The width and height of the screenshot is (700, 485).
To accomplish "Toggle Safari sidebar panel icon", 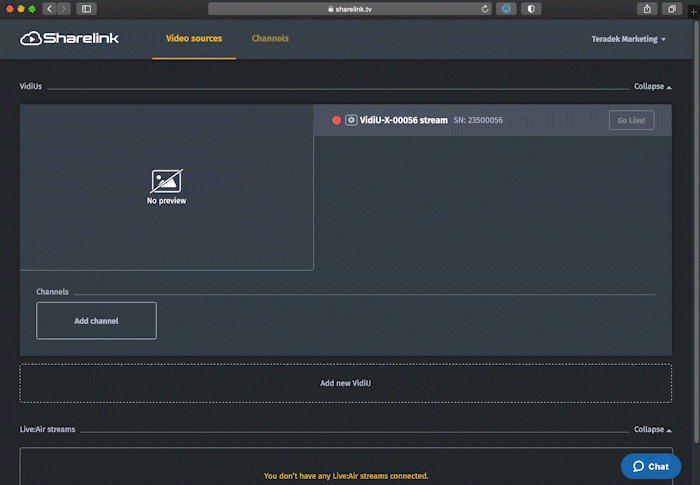I will point(86,8).
